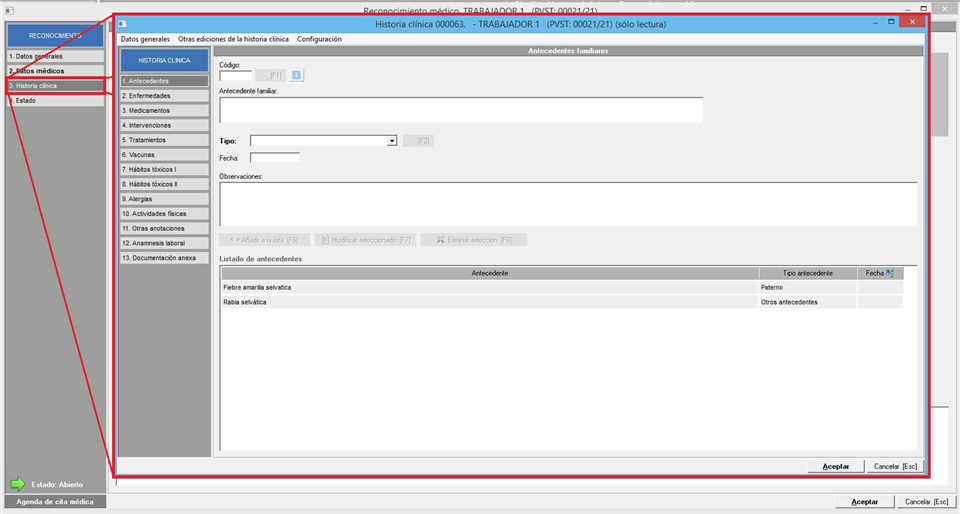Click Modificar seleccionado [F7]
The width and height of the screenshot is (960, 514).
pos(366,240)
